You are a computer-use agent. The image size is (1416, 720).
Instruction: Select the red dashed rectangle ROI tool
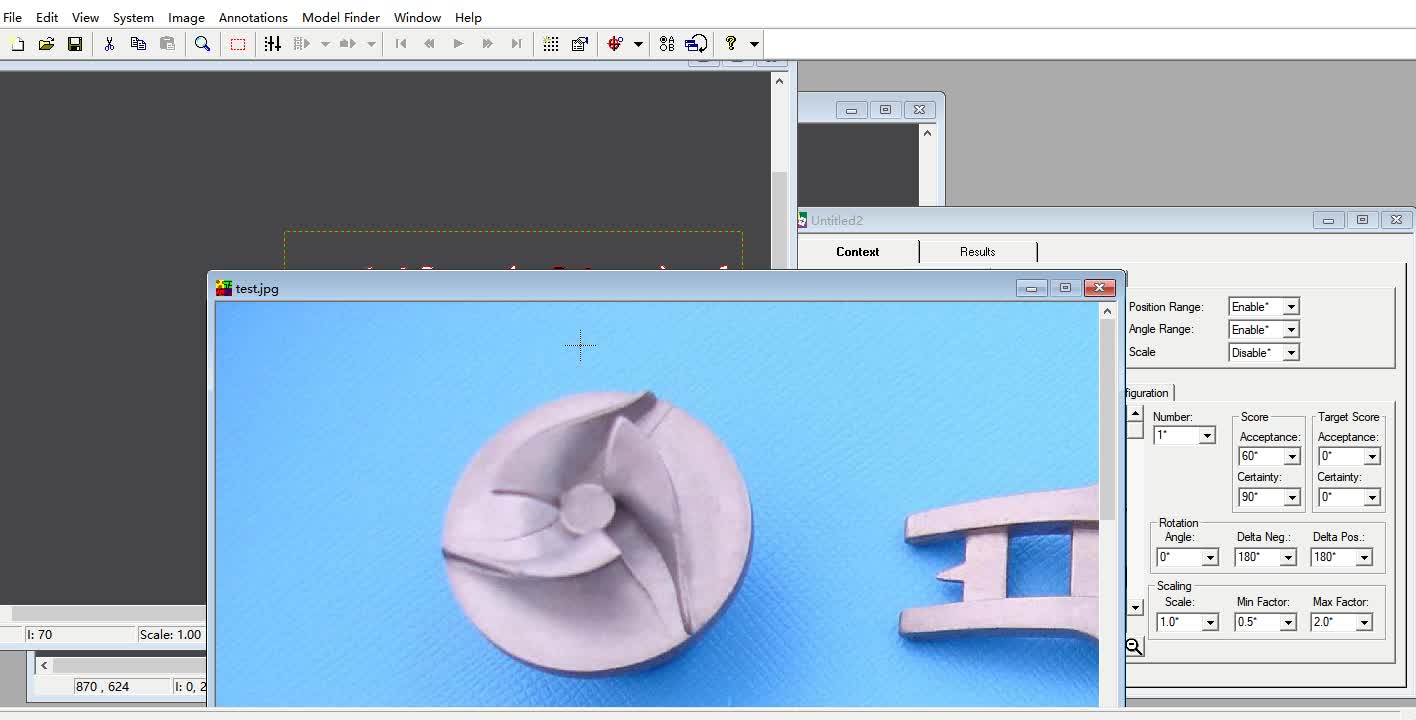[x=238, y=44]
